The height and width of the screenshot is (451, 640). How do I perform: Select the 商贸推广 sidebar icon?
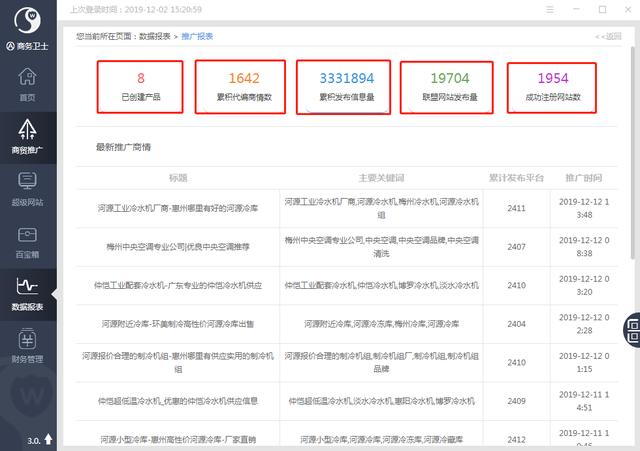coord(27,136)
